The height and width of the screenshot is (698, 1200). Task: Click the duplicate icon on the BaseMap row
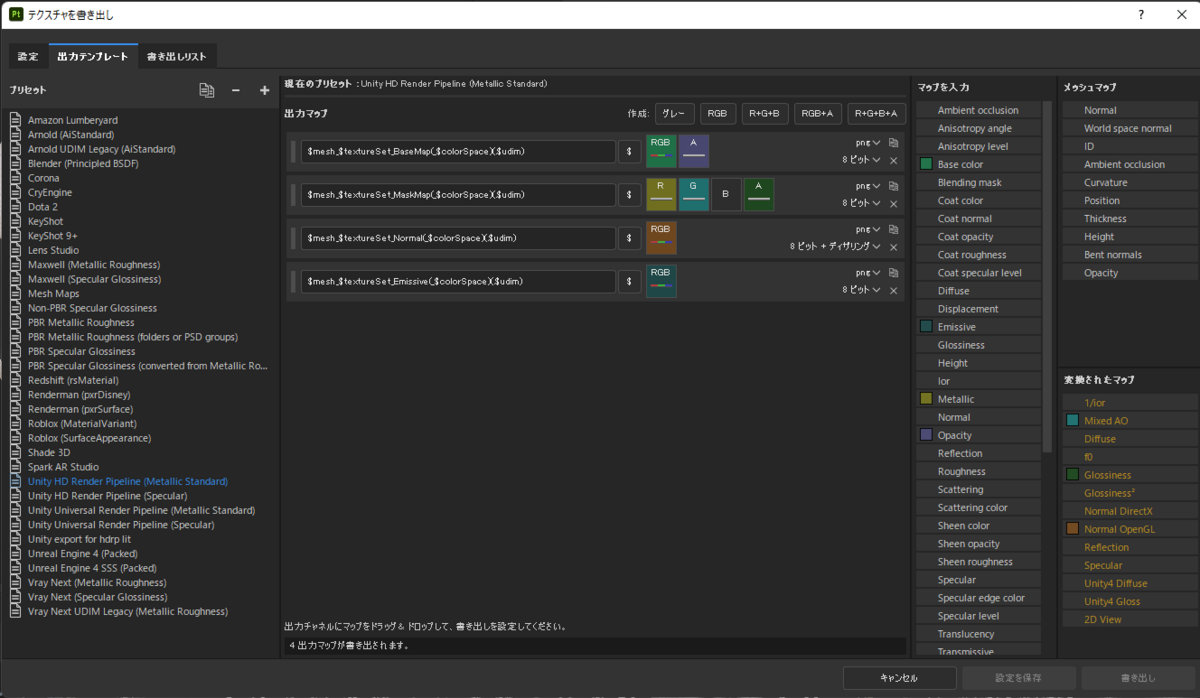point(893,143)
